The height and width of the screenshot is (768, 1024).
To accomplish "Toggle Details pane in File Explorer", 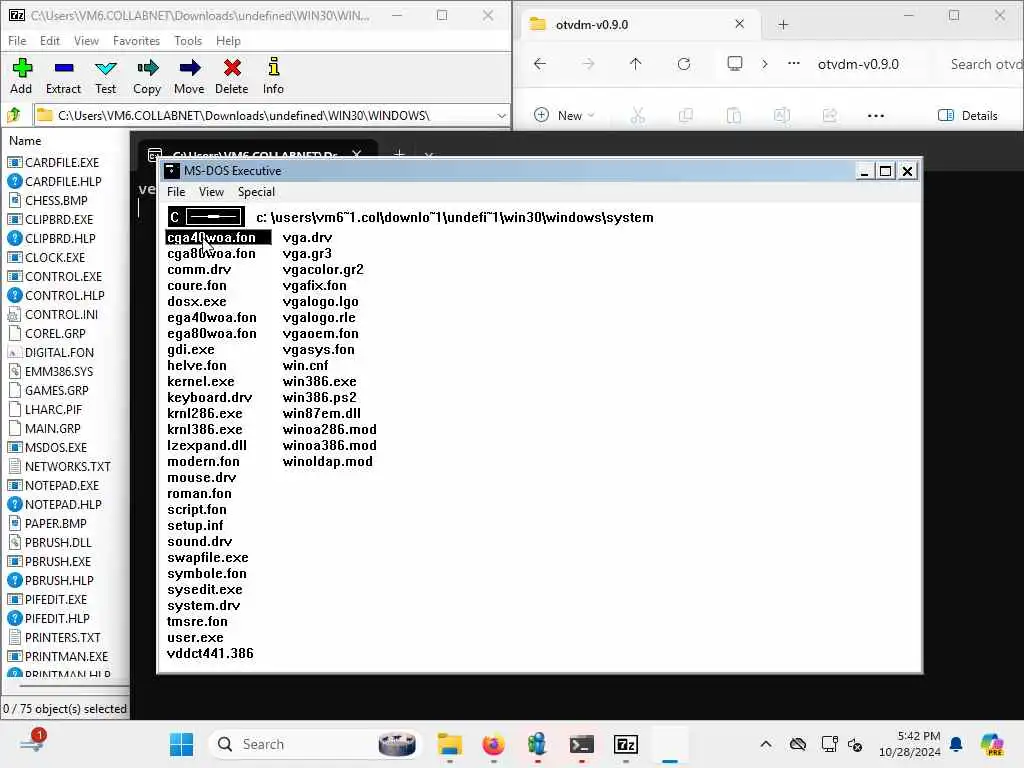I will tap(968, 116).
